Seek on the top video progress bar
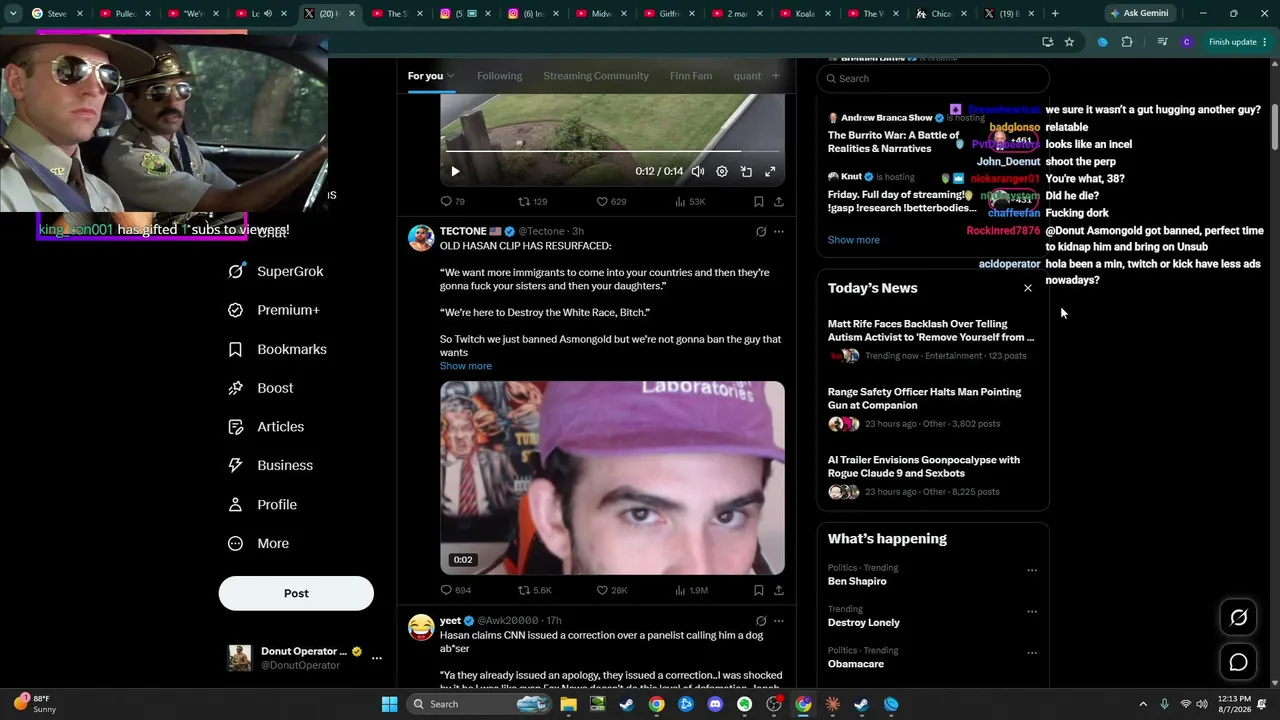This screenshot has width=1280, height=720. pos(612,151)
